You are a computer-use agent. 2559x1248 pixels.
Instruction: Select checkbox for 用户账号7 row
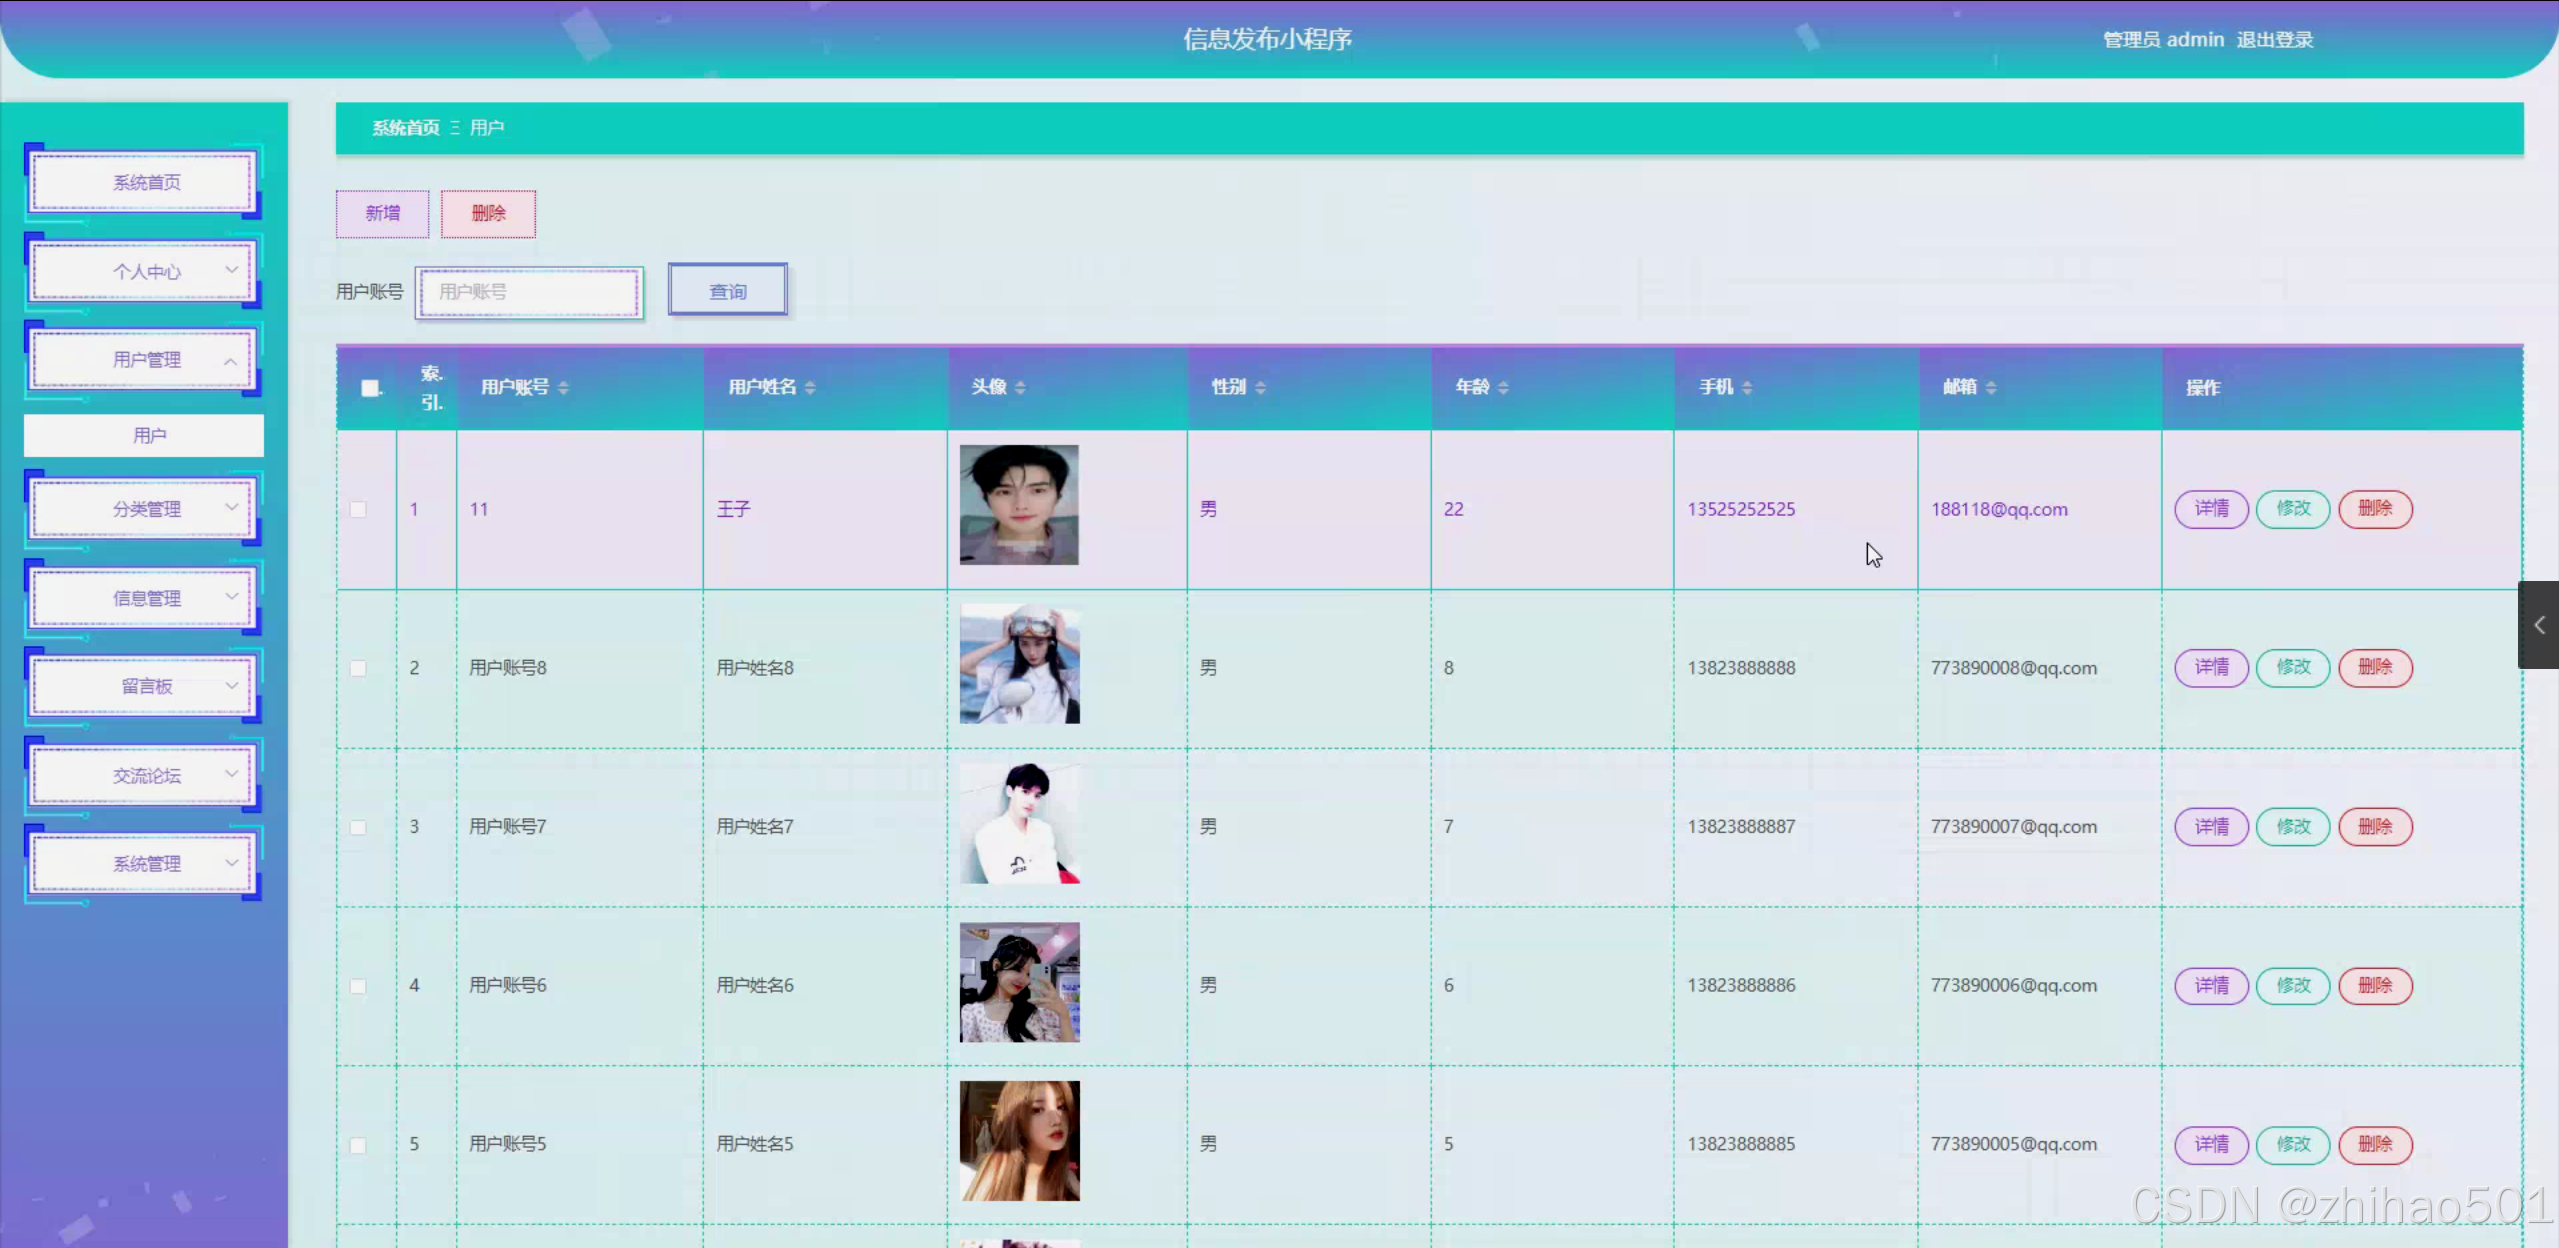click(x=358, y=827)
